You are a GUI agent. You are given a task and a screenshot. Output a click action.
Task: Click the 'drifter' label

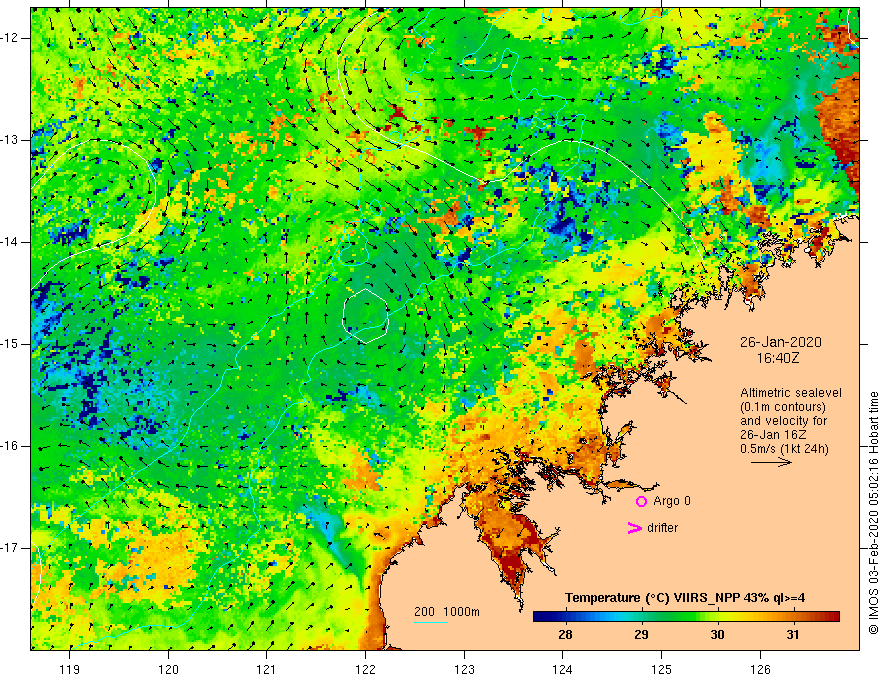[662, 528]
